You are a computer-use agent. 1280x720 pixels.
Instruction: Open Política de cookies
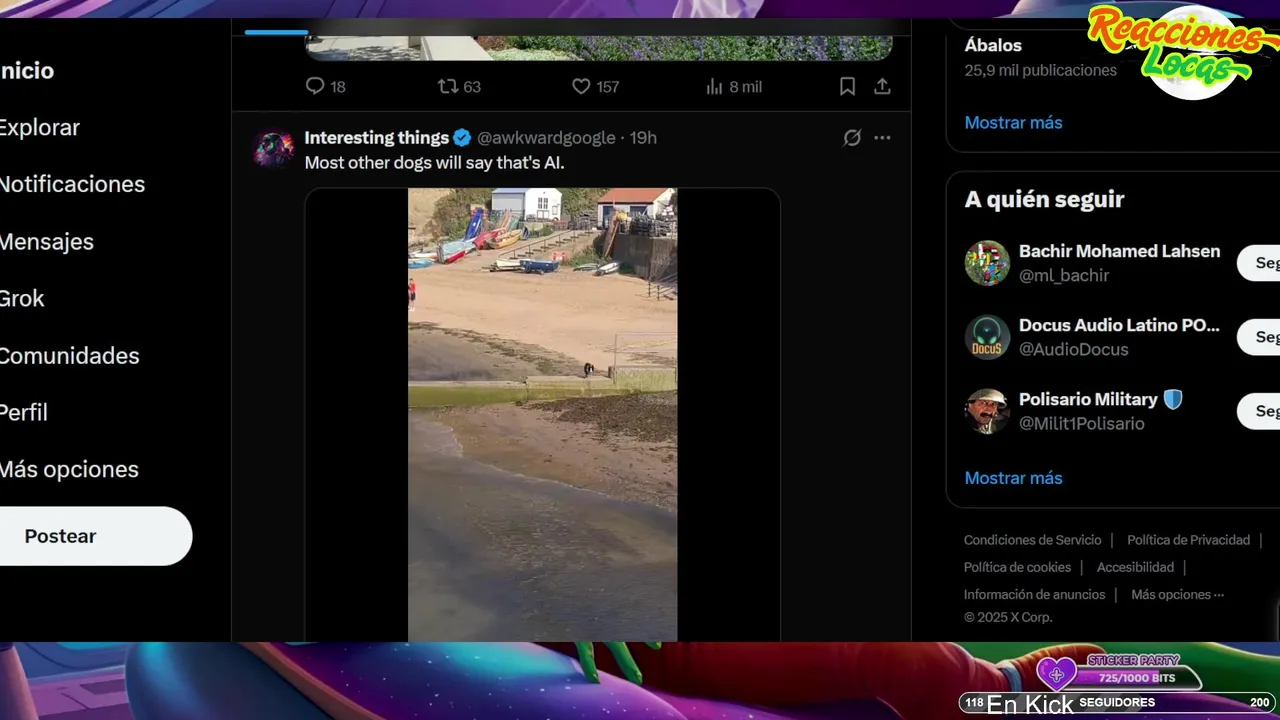click(1017, 567)
